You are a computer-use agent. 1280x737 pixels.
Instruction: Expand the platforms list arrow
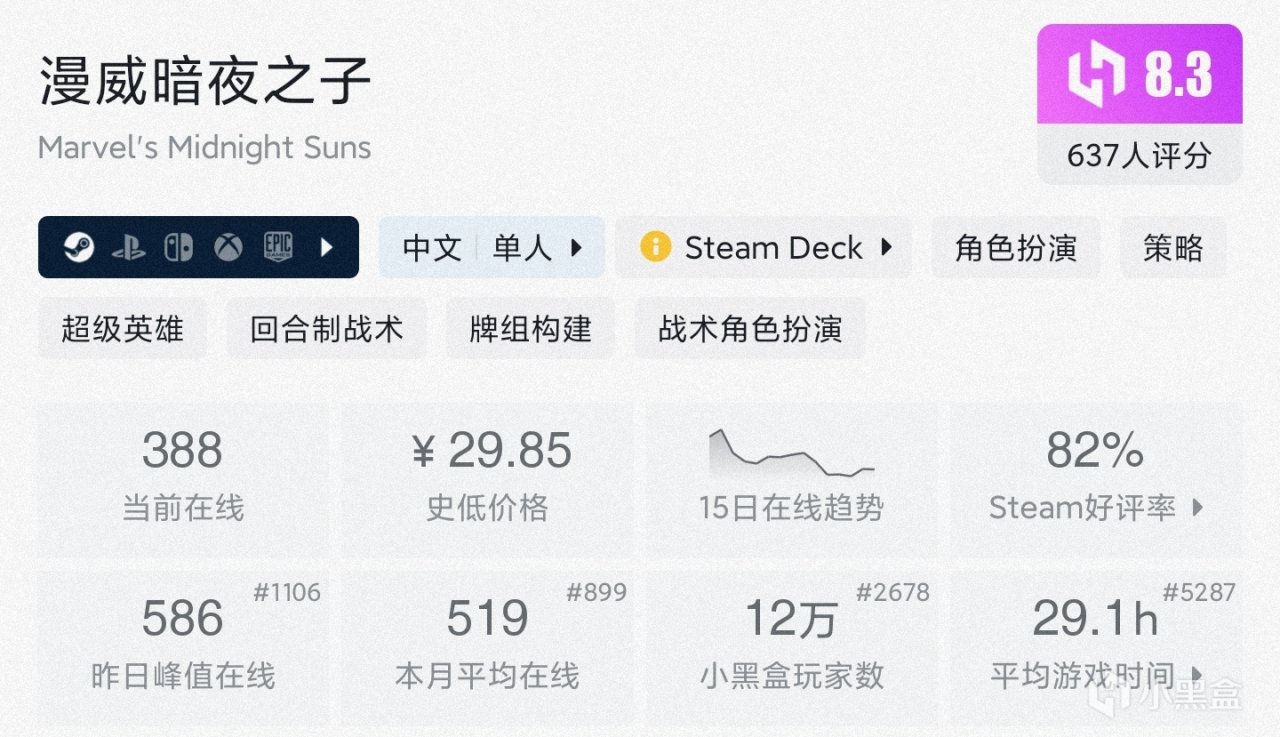click(x=326, y=247)
